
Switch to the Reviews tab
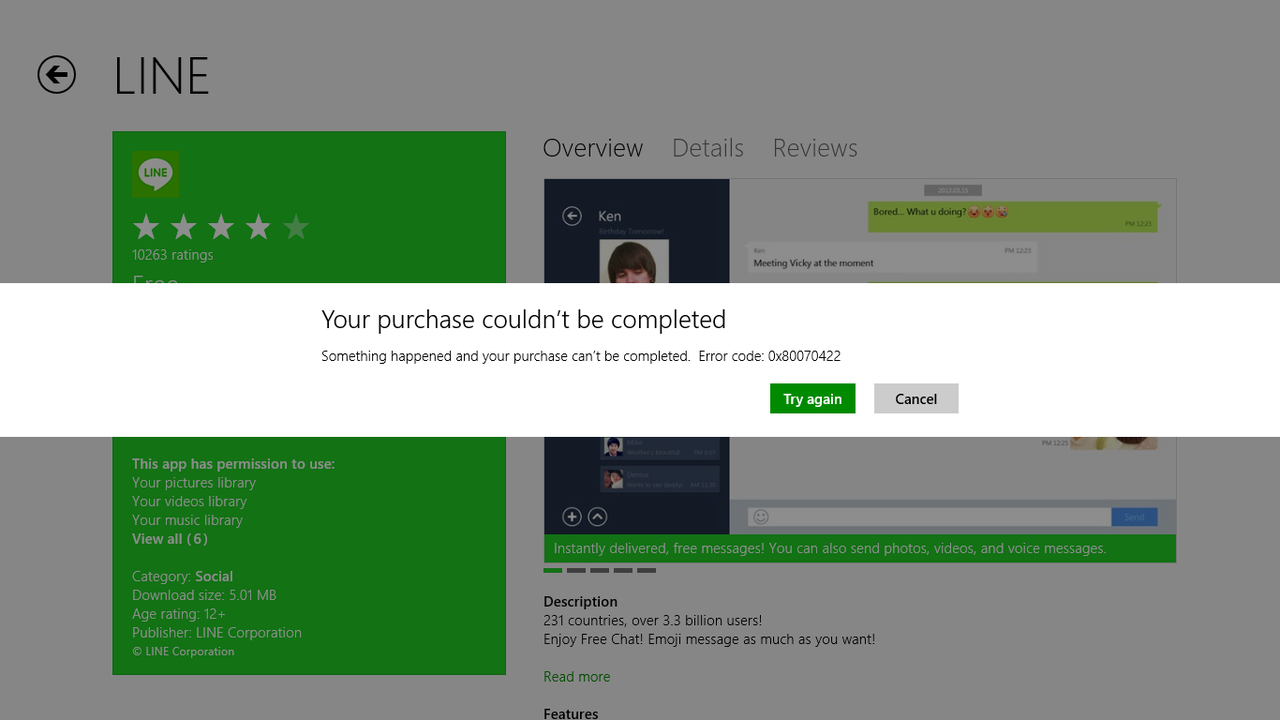click(815, 148)
